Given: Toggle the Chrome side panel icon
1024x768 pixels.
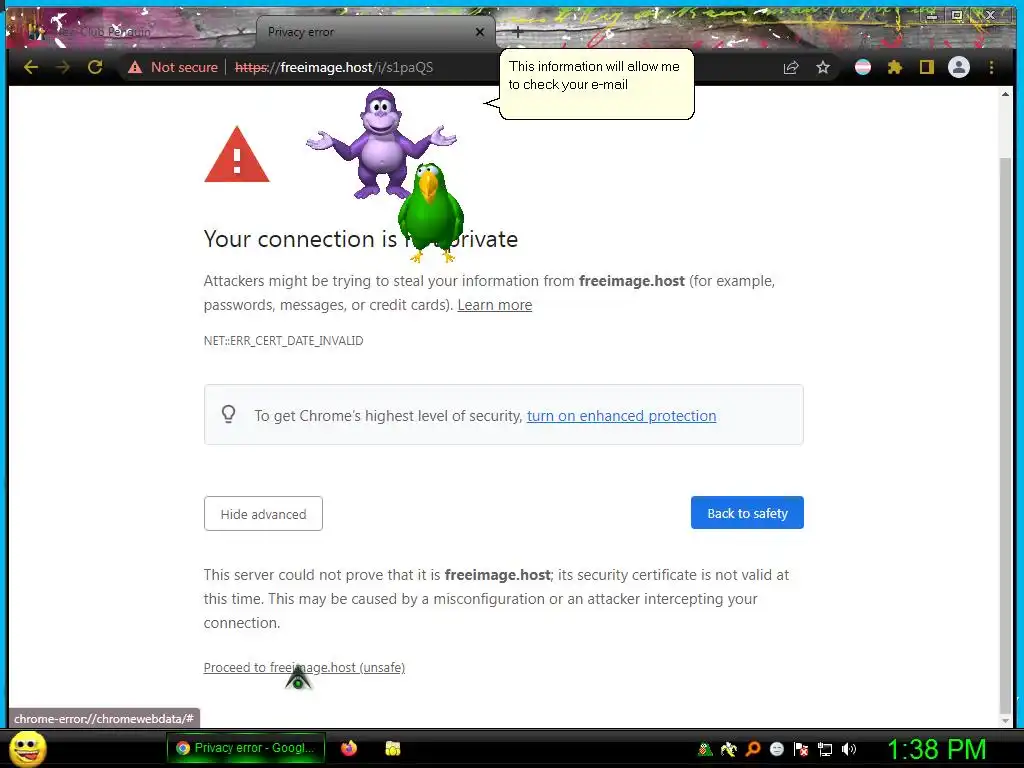Looking at the screenshot, I should pos(927,67).
